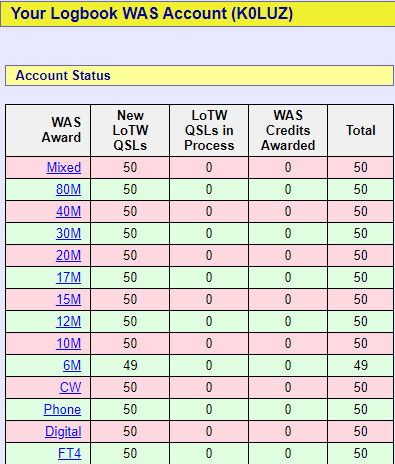Click the 'New LoTW QSLs' column header
This screenshot has width=395, height=464.
(x=130, y=130)
